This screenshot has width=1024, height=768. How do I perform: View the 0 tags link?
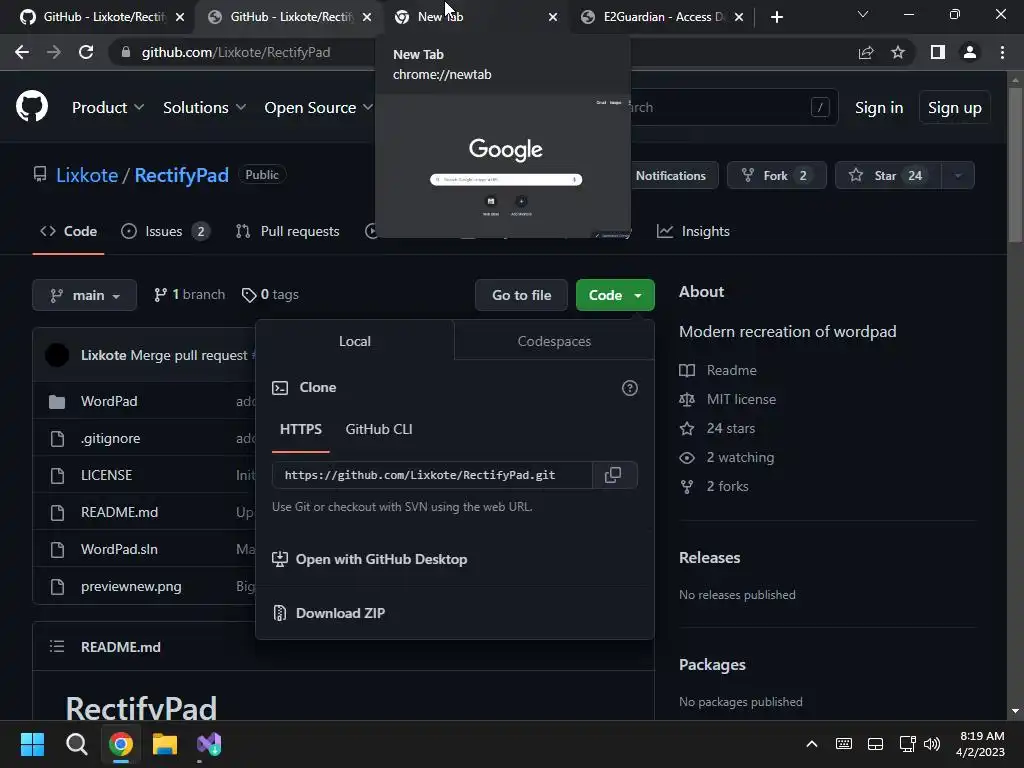270,295
